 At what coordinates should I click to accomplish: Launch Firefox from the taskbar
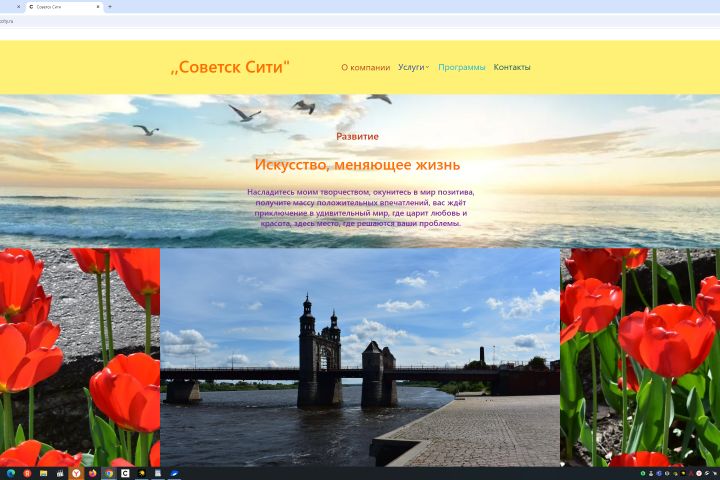click(x=93, y=473)
